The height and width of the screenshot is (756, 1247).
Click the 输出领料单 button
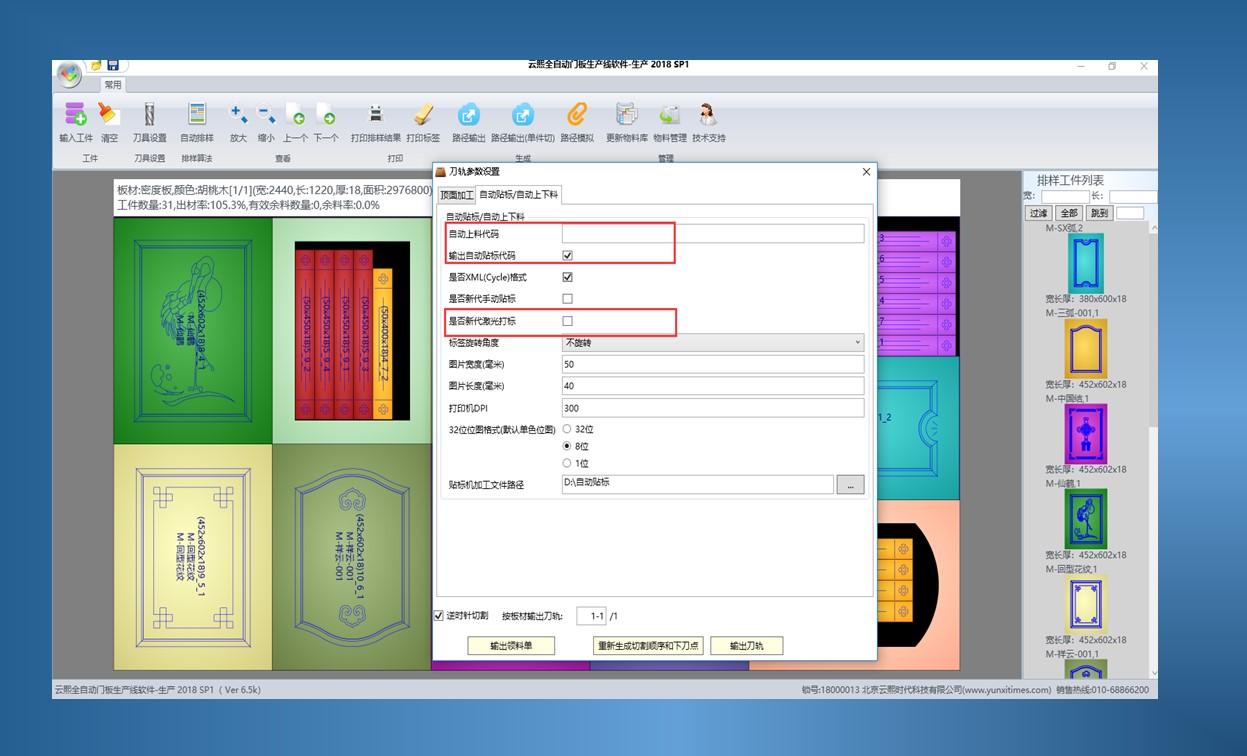pos(511,646)
